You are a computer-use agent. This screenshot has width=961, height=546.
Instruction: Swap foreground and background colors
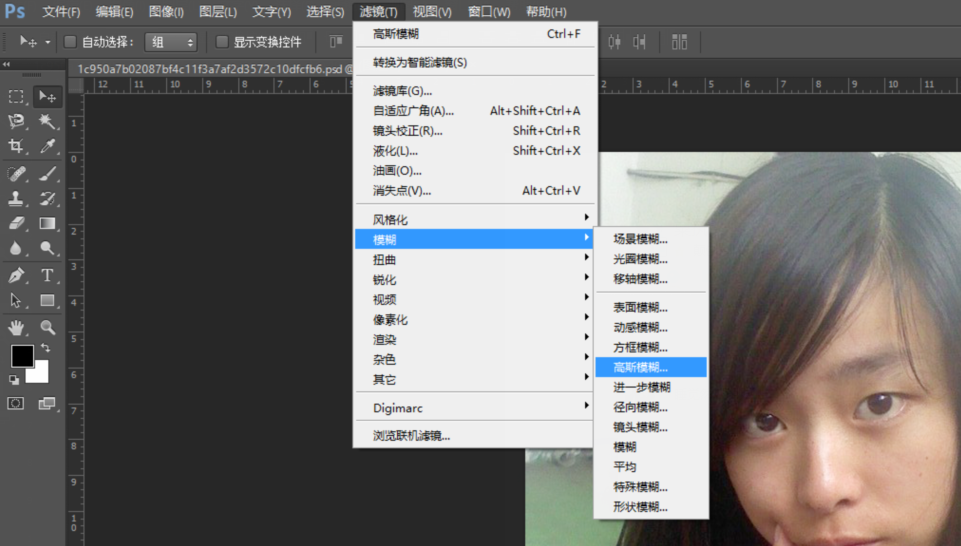click(45, 347)
